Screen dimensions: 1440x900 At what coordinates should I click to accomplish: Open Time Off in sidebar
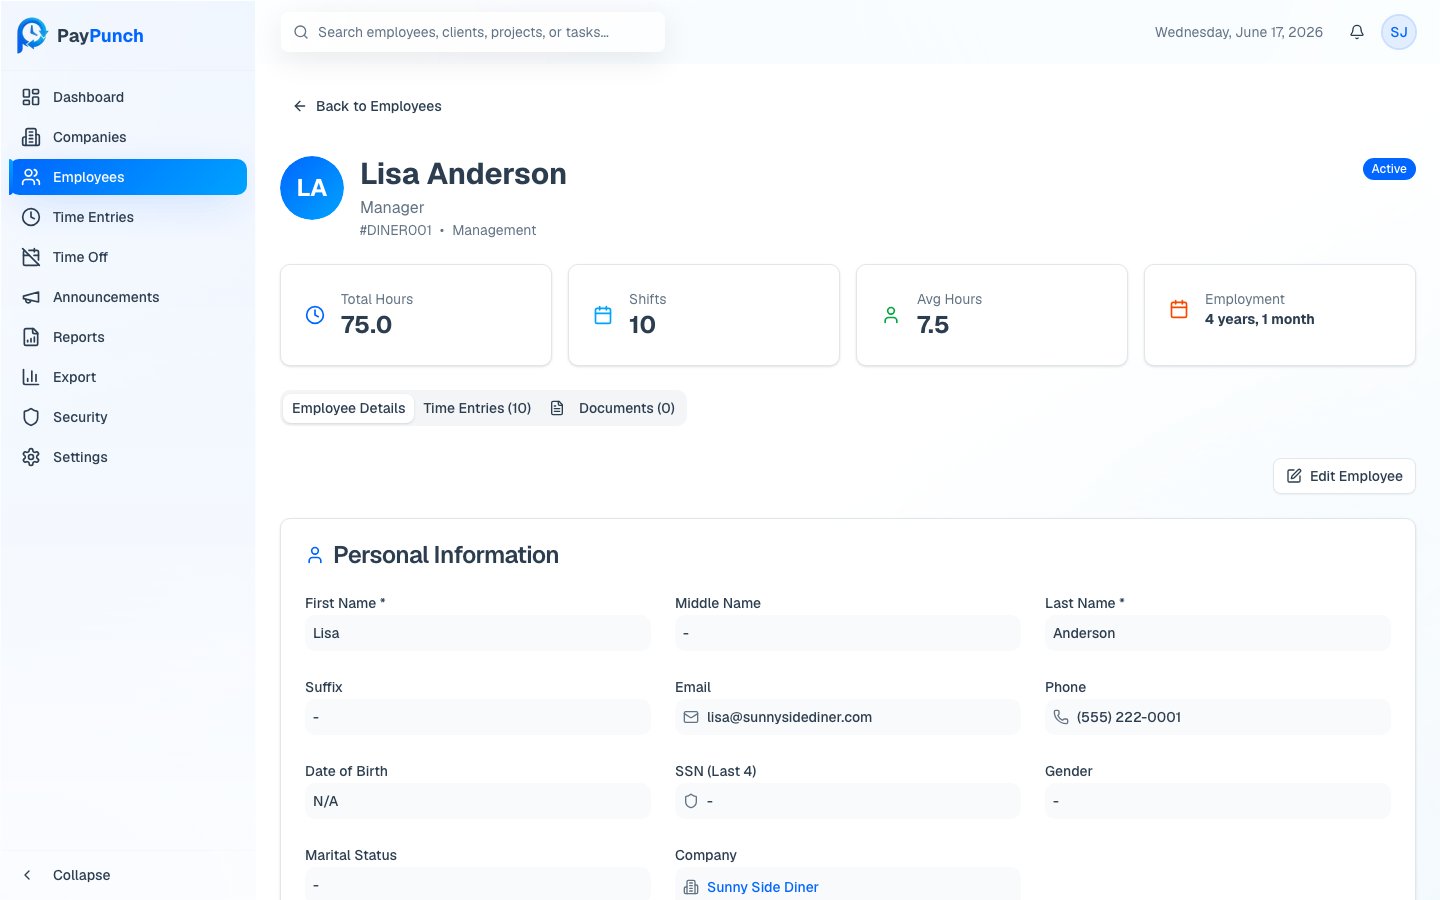tap(128, 257)
